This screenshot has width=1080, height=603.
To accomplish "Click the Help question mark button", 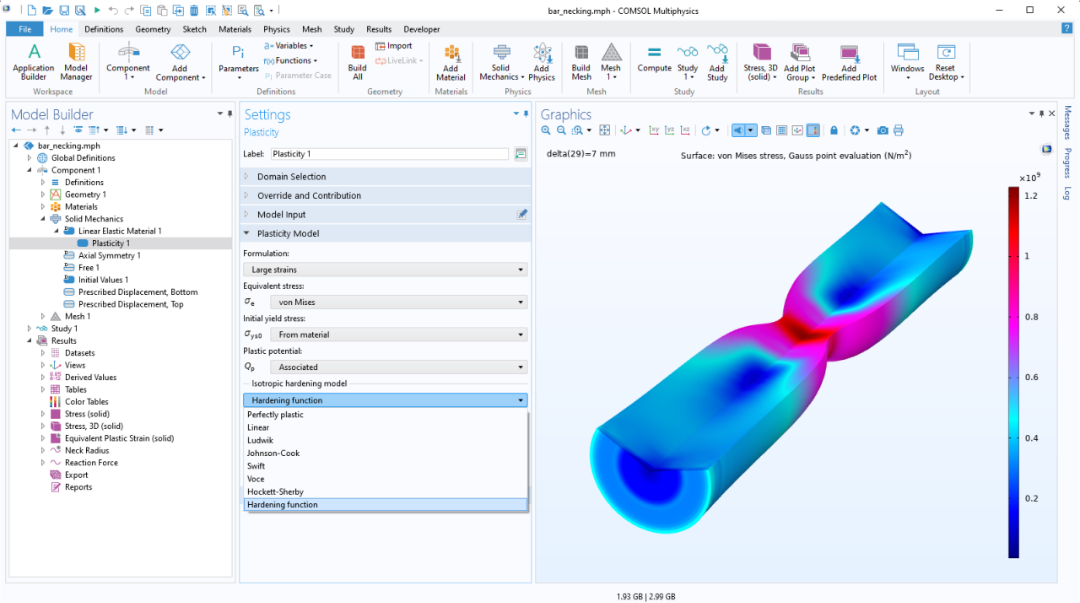I will [1067, 29].
